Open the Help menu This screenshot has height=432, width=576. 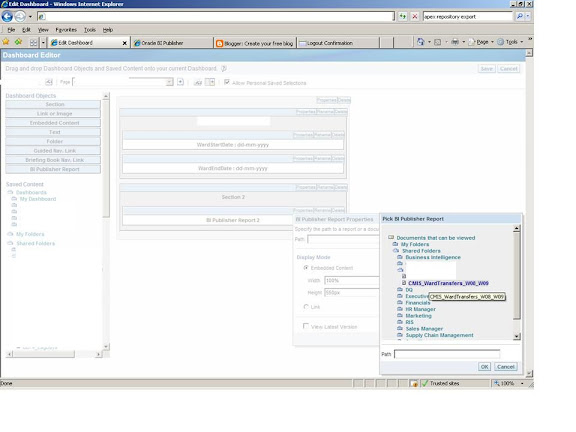coord(108,30)
